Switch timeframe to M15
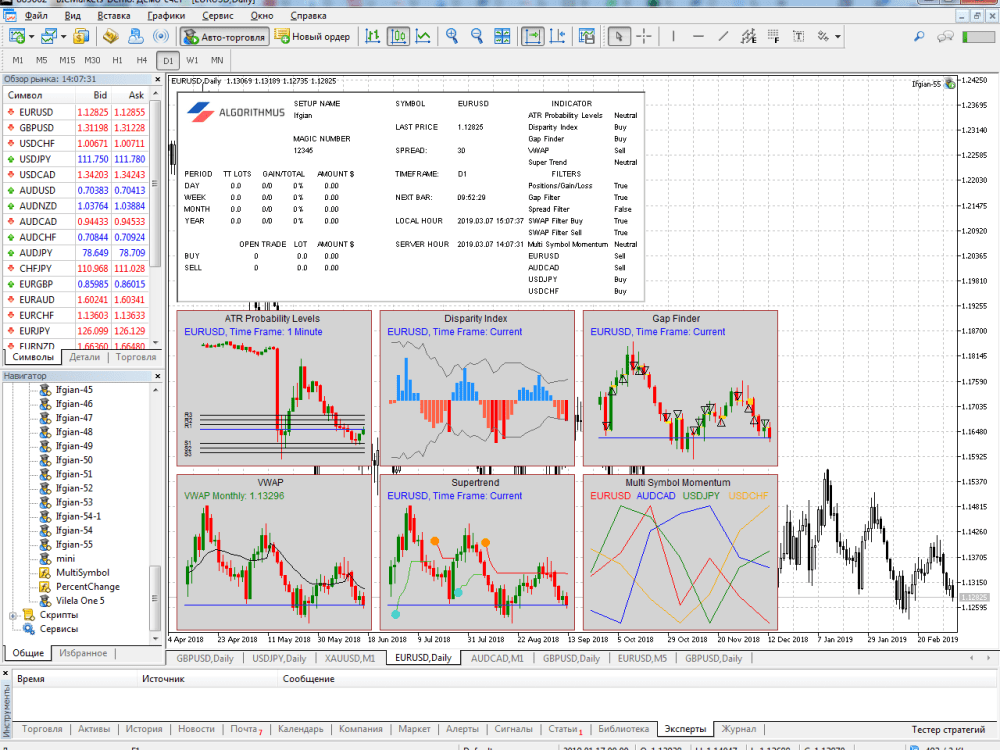 (67, 61)
